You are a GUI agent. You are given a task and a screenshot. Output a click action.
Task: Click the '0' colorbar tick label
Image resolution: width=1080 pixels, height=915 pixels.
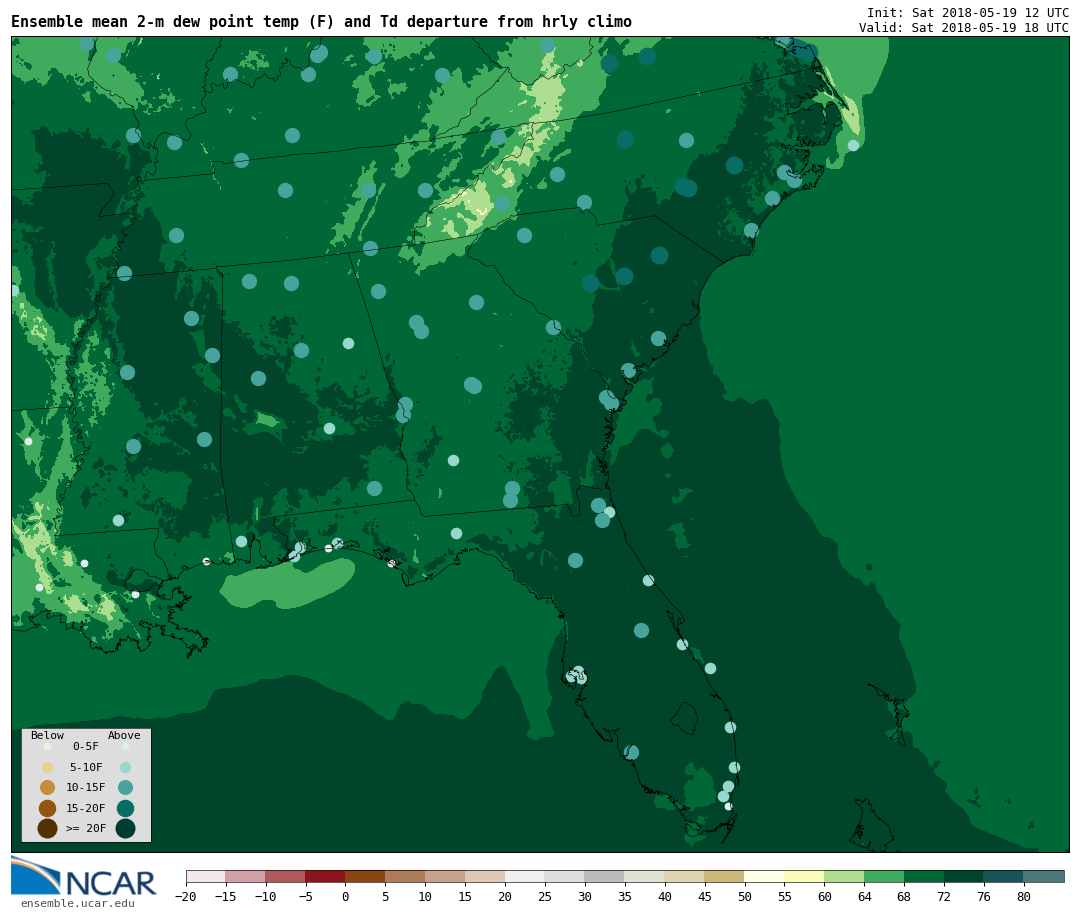point(346,896)
